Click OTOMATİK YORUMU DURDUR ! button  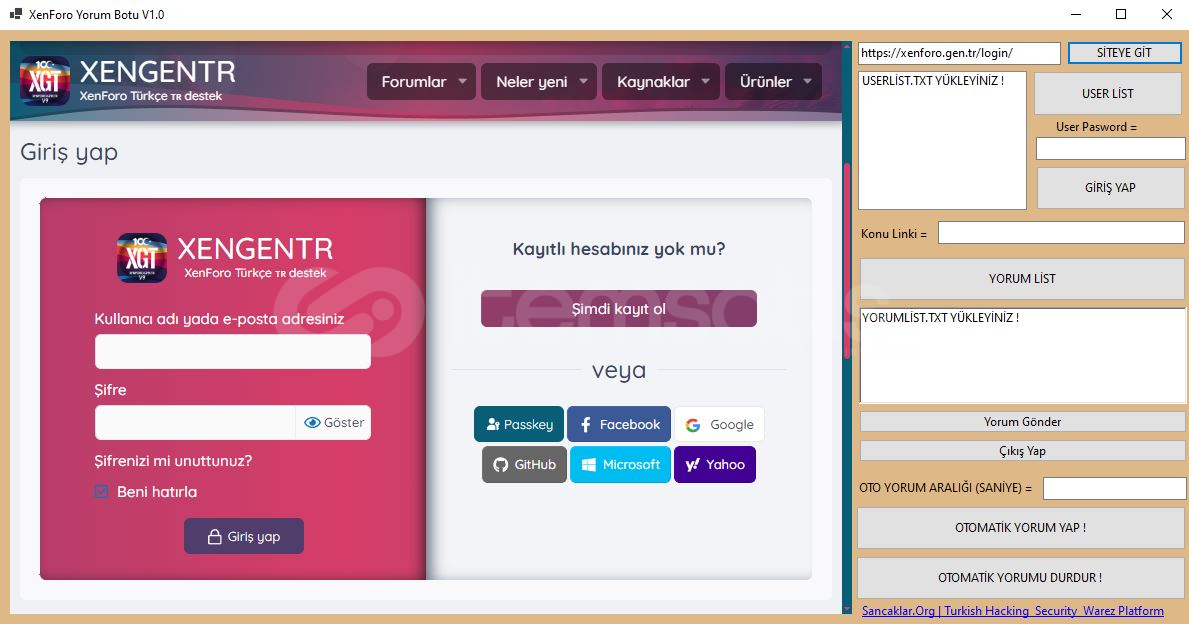coord(1021,578)
